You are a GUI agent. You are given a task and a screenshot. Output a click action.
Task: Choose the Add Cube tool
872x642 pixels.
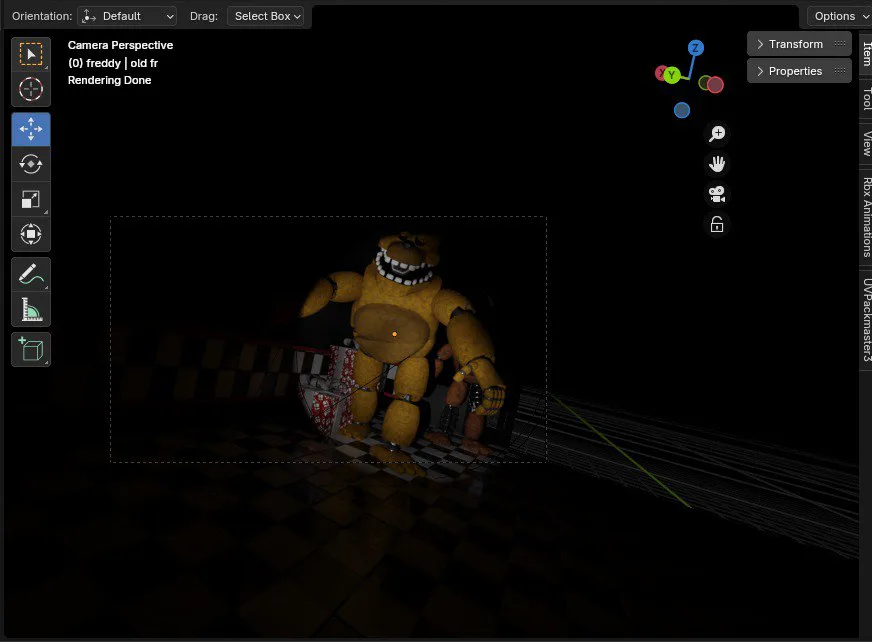31,349
